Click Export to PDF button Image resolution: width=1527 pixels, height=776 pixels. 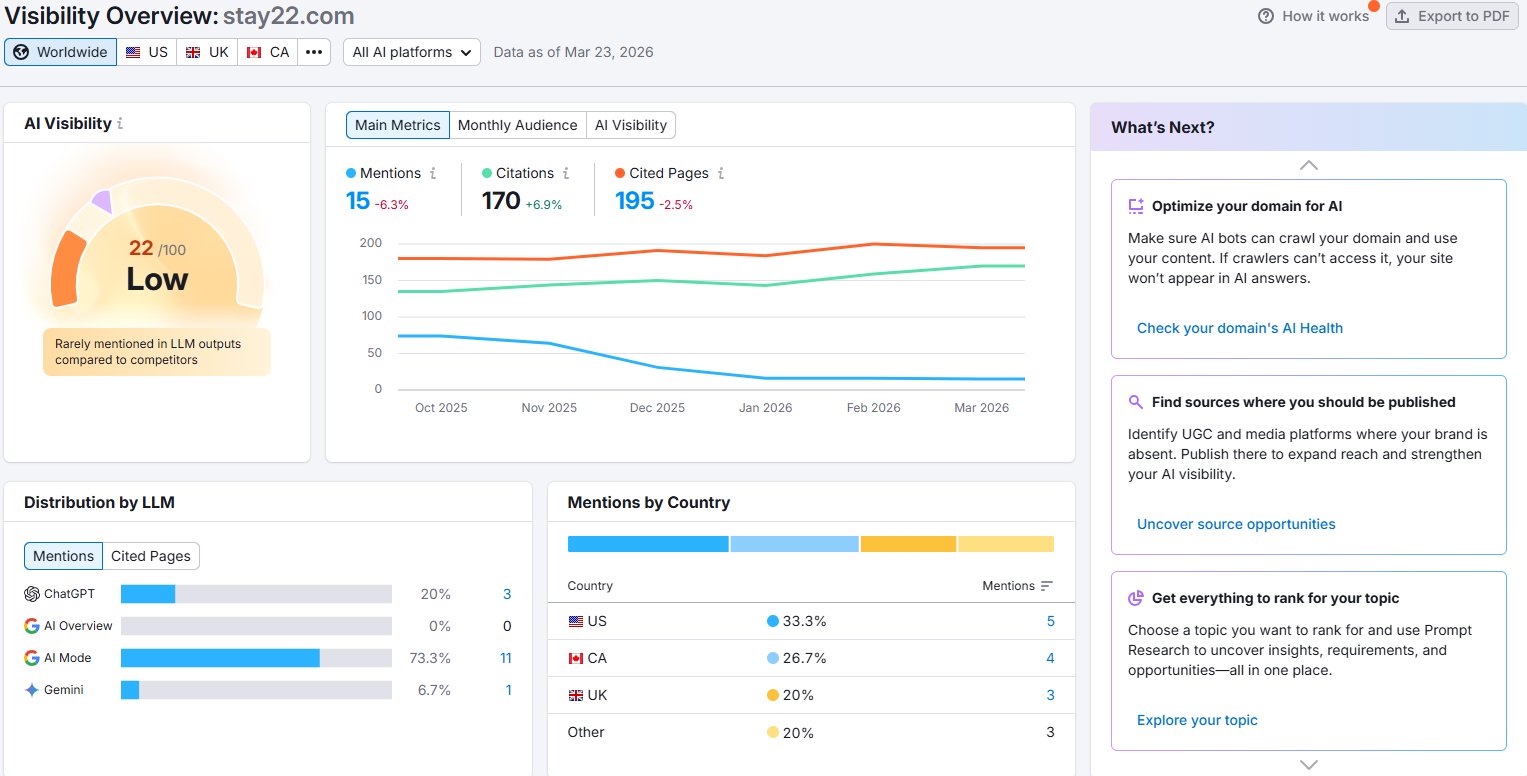pos(1452,16)
